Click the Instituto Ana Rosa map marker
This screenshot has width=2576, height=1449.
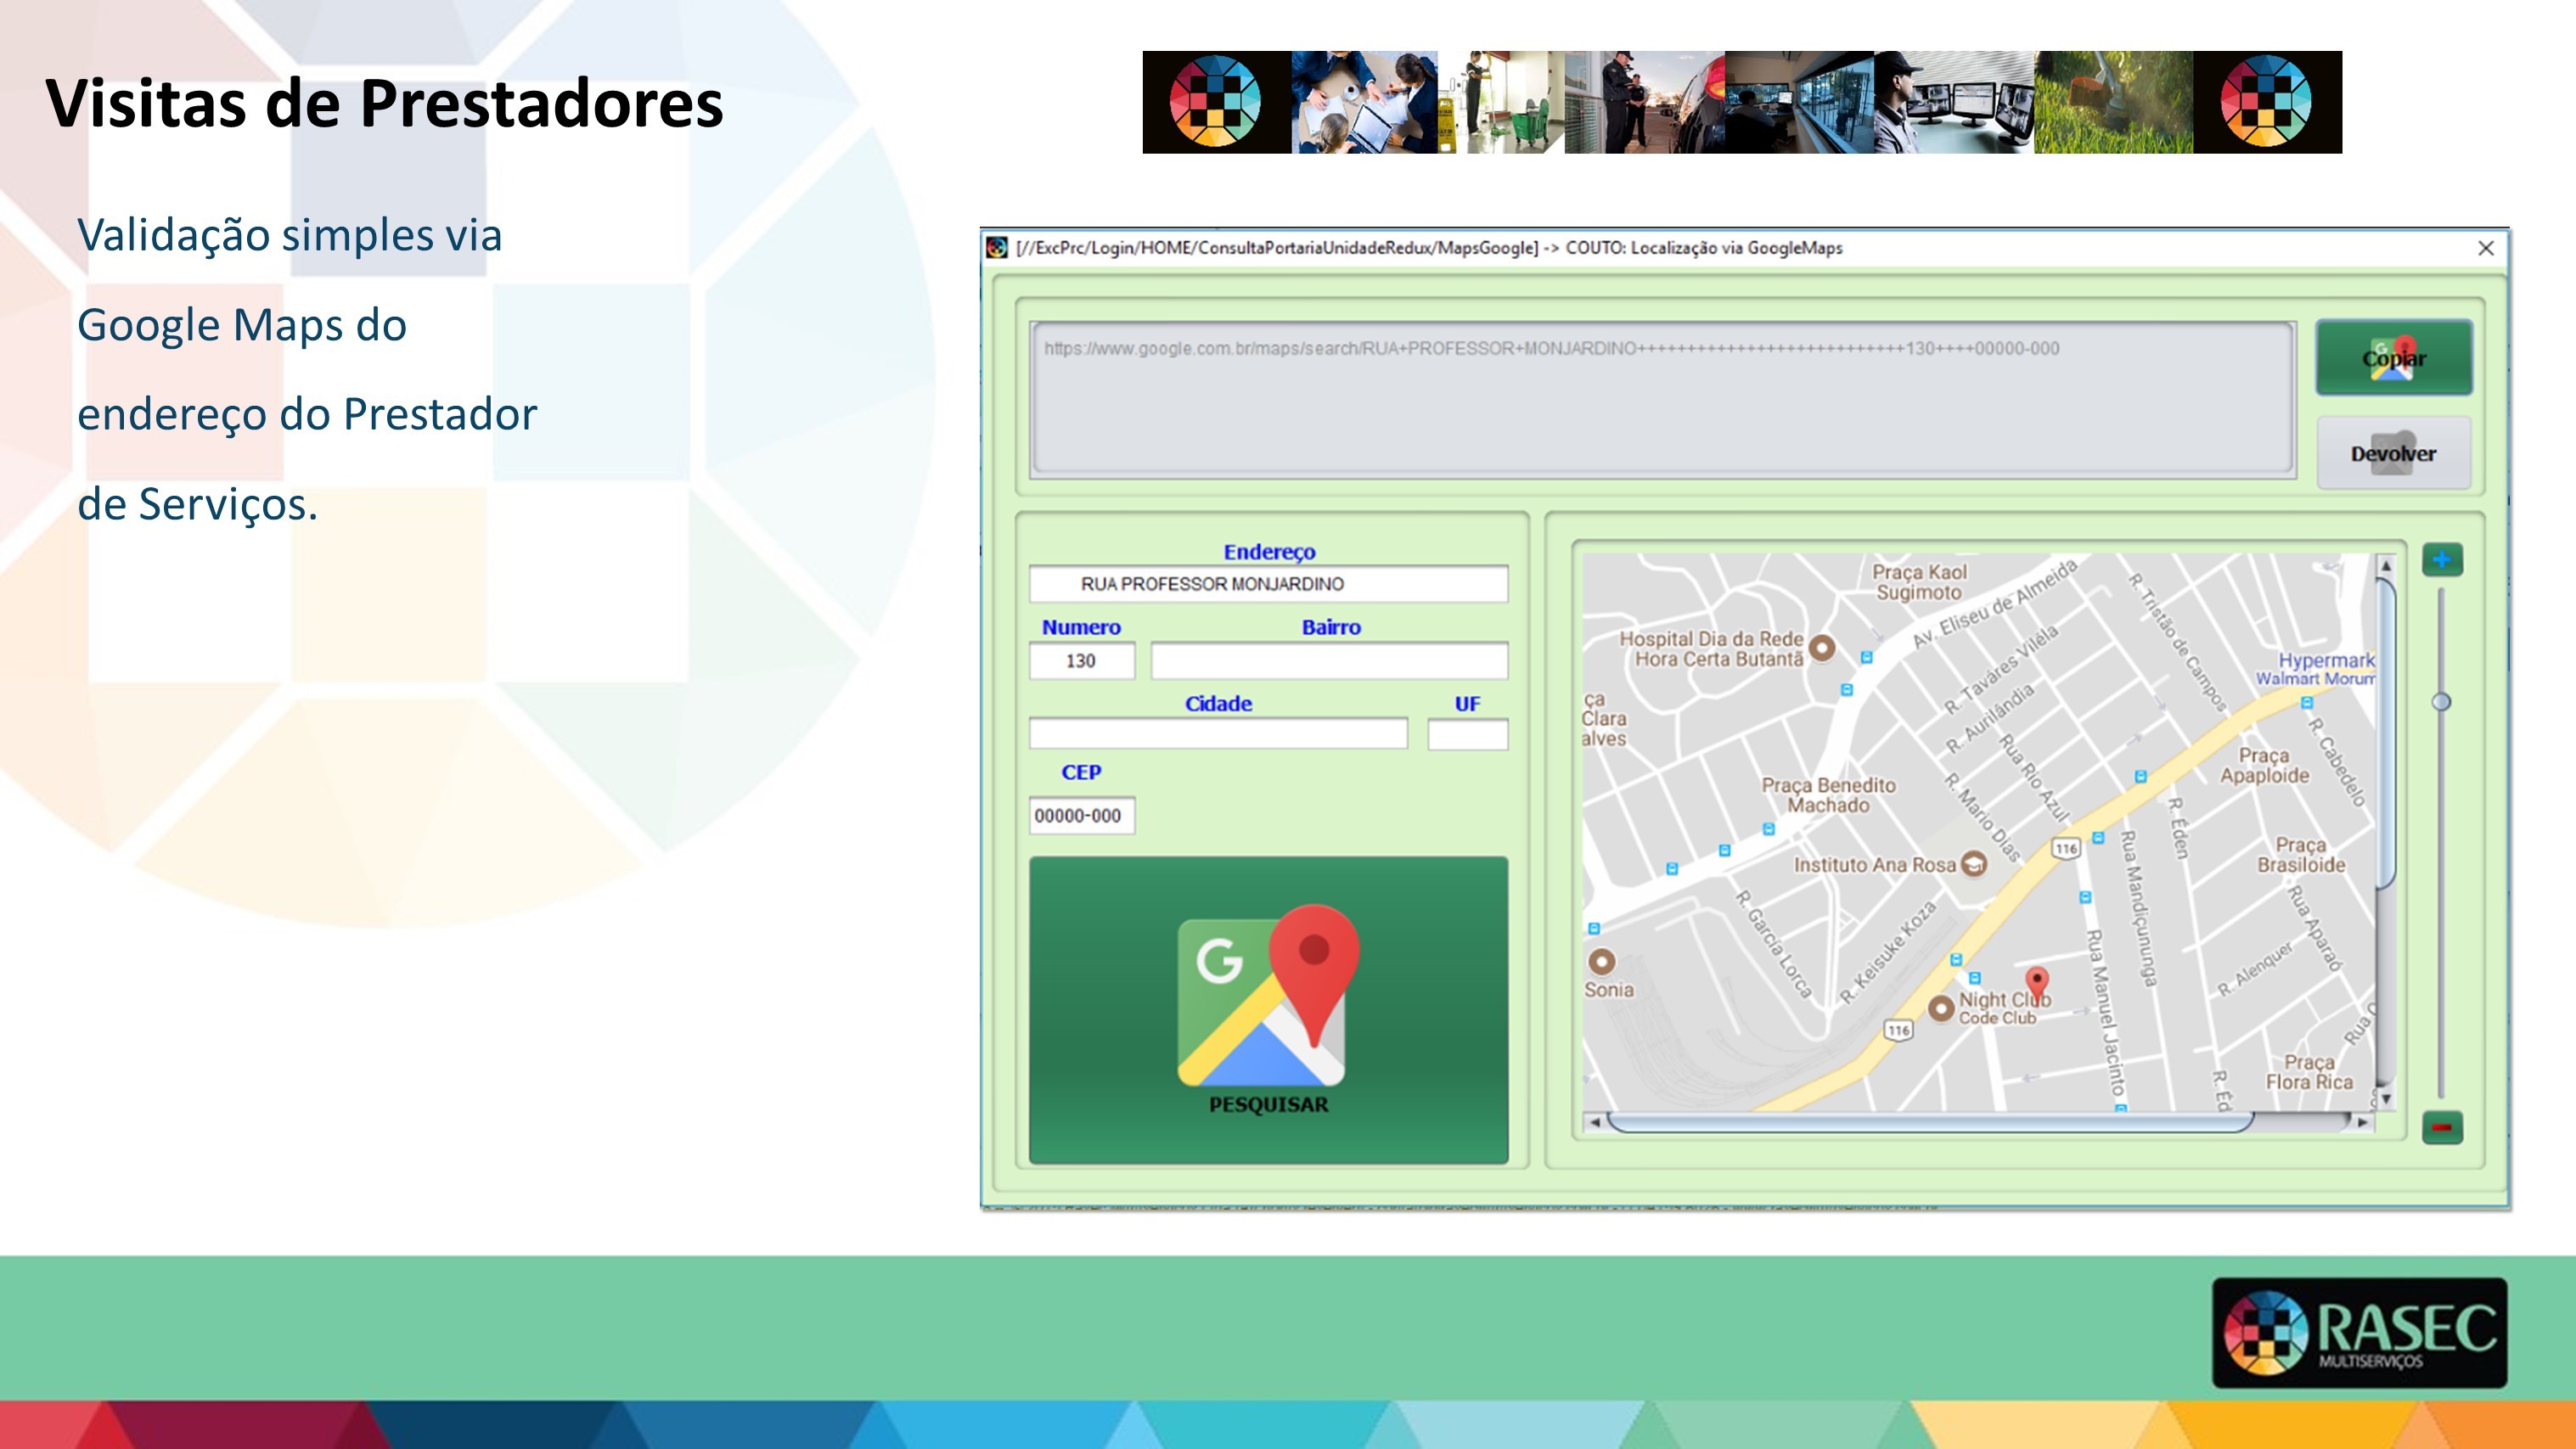click(1973, 864)
